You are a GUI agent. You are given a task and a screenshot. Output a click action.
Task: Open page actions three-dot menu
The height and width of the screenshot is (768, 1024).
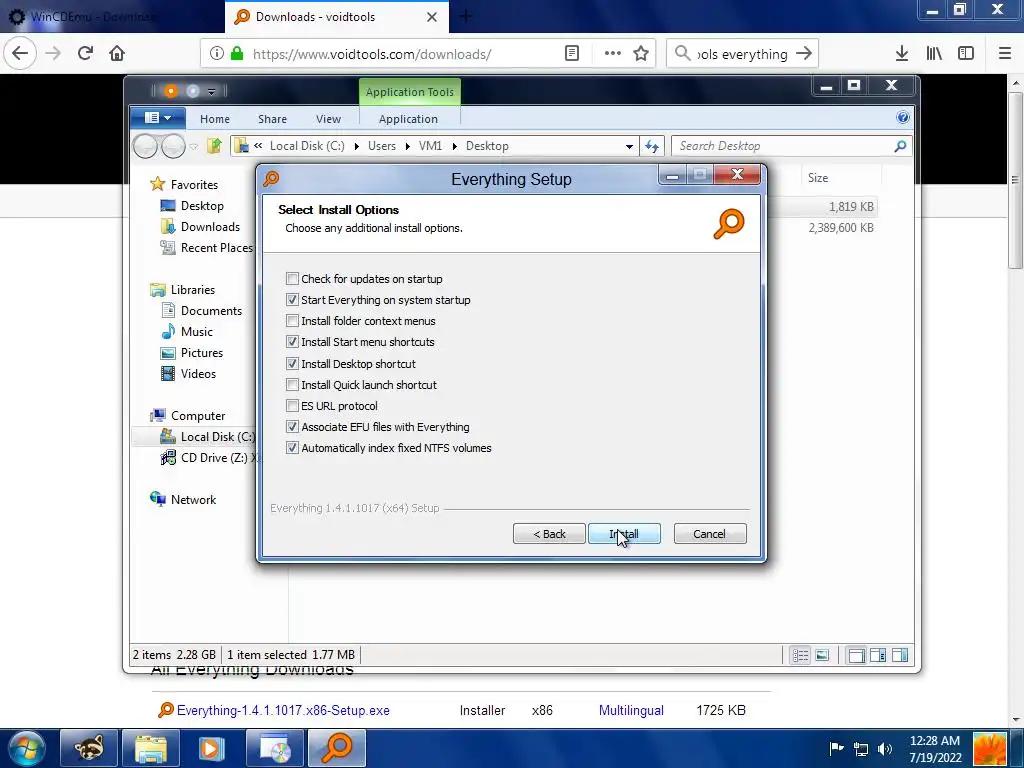click(613, 54)
